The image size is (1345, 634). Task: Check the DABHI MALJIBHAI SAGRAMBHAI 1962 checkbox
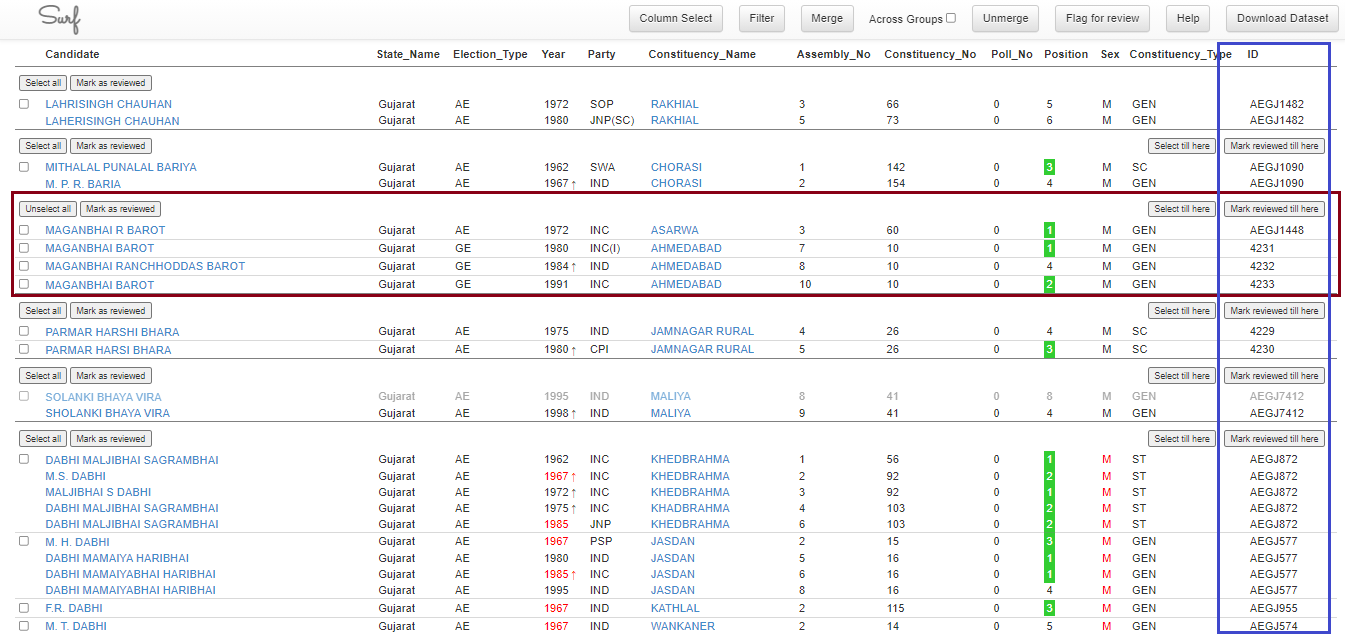[x=24, y=459]
